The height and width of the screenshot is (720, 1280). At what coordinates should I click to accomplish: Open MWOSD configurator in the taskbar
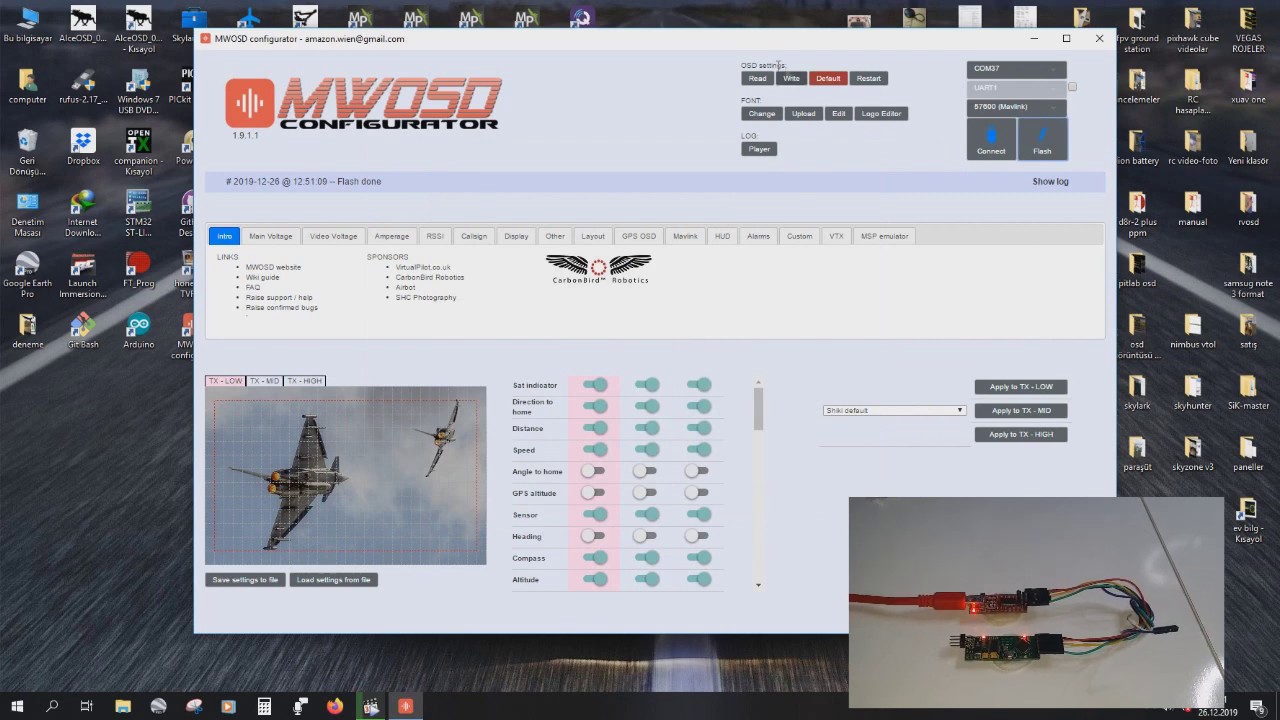[405, 706]
